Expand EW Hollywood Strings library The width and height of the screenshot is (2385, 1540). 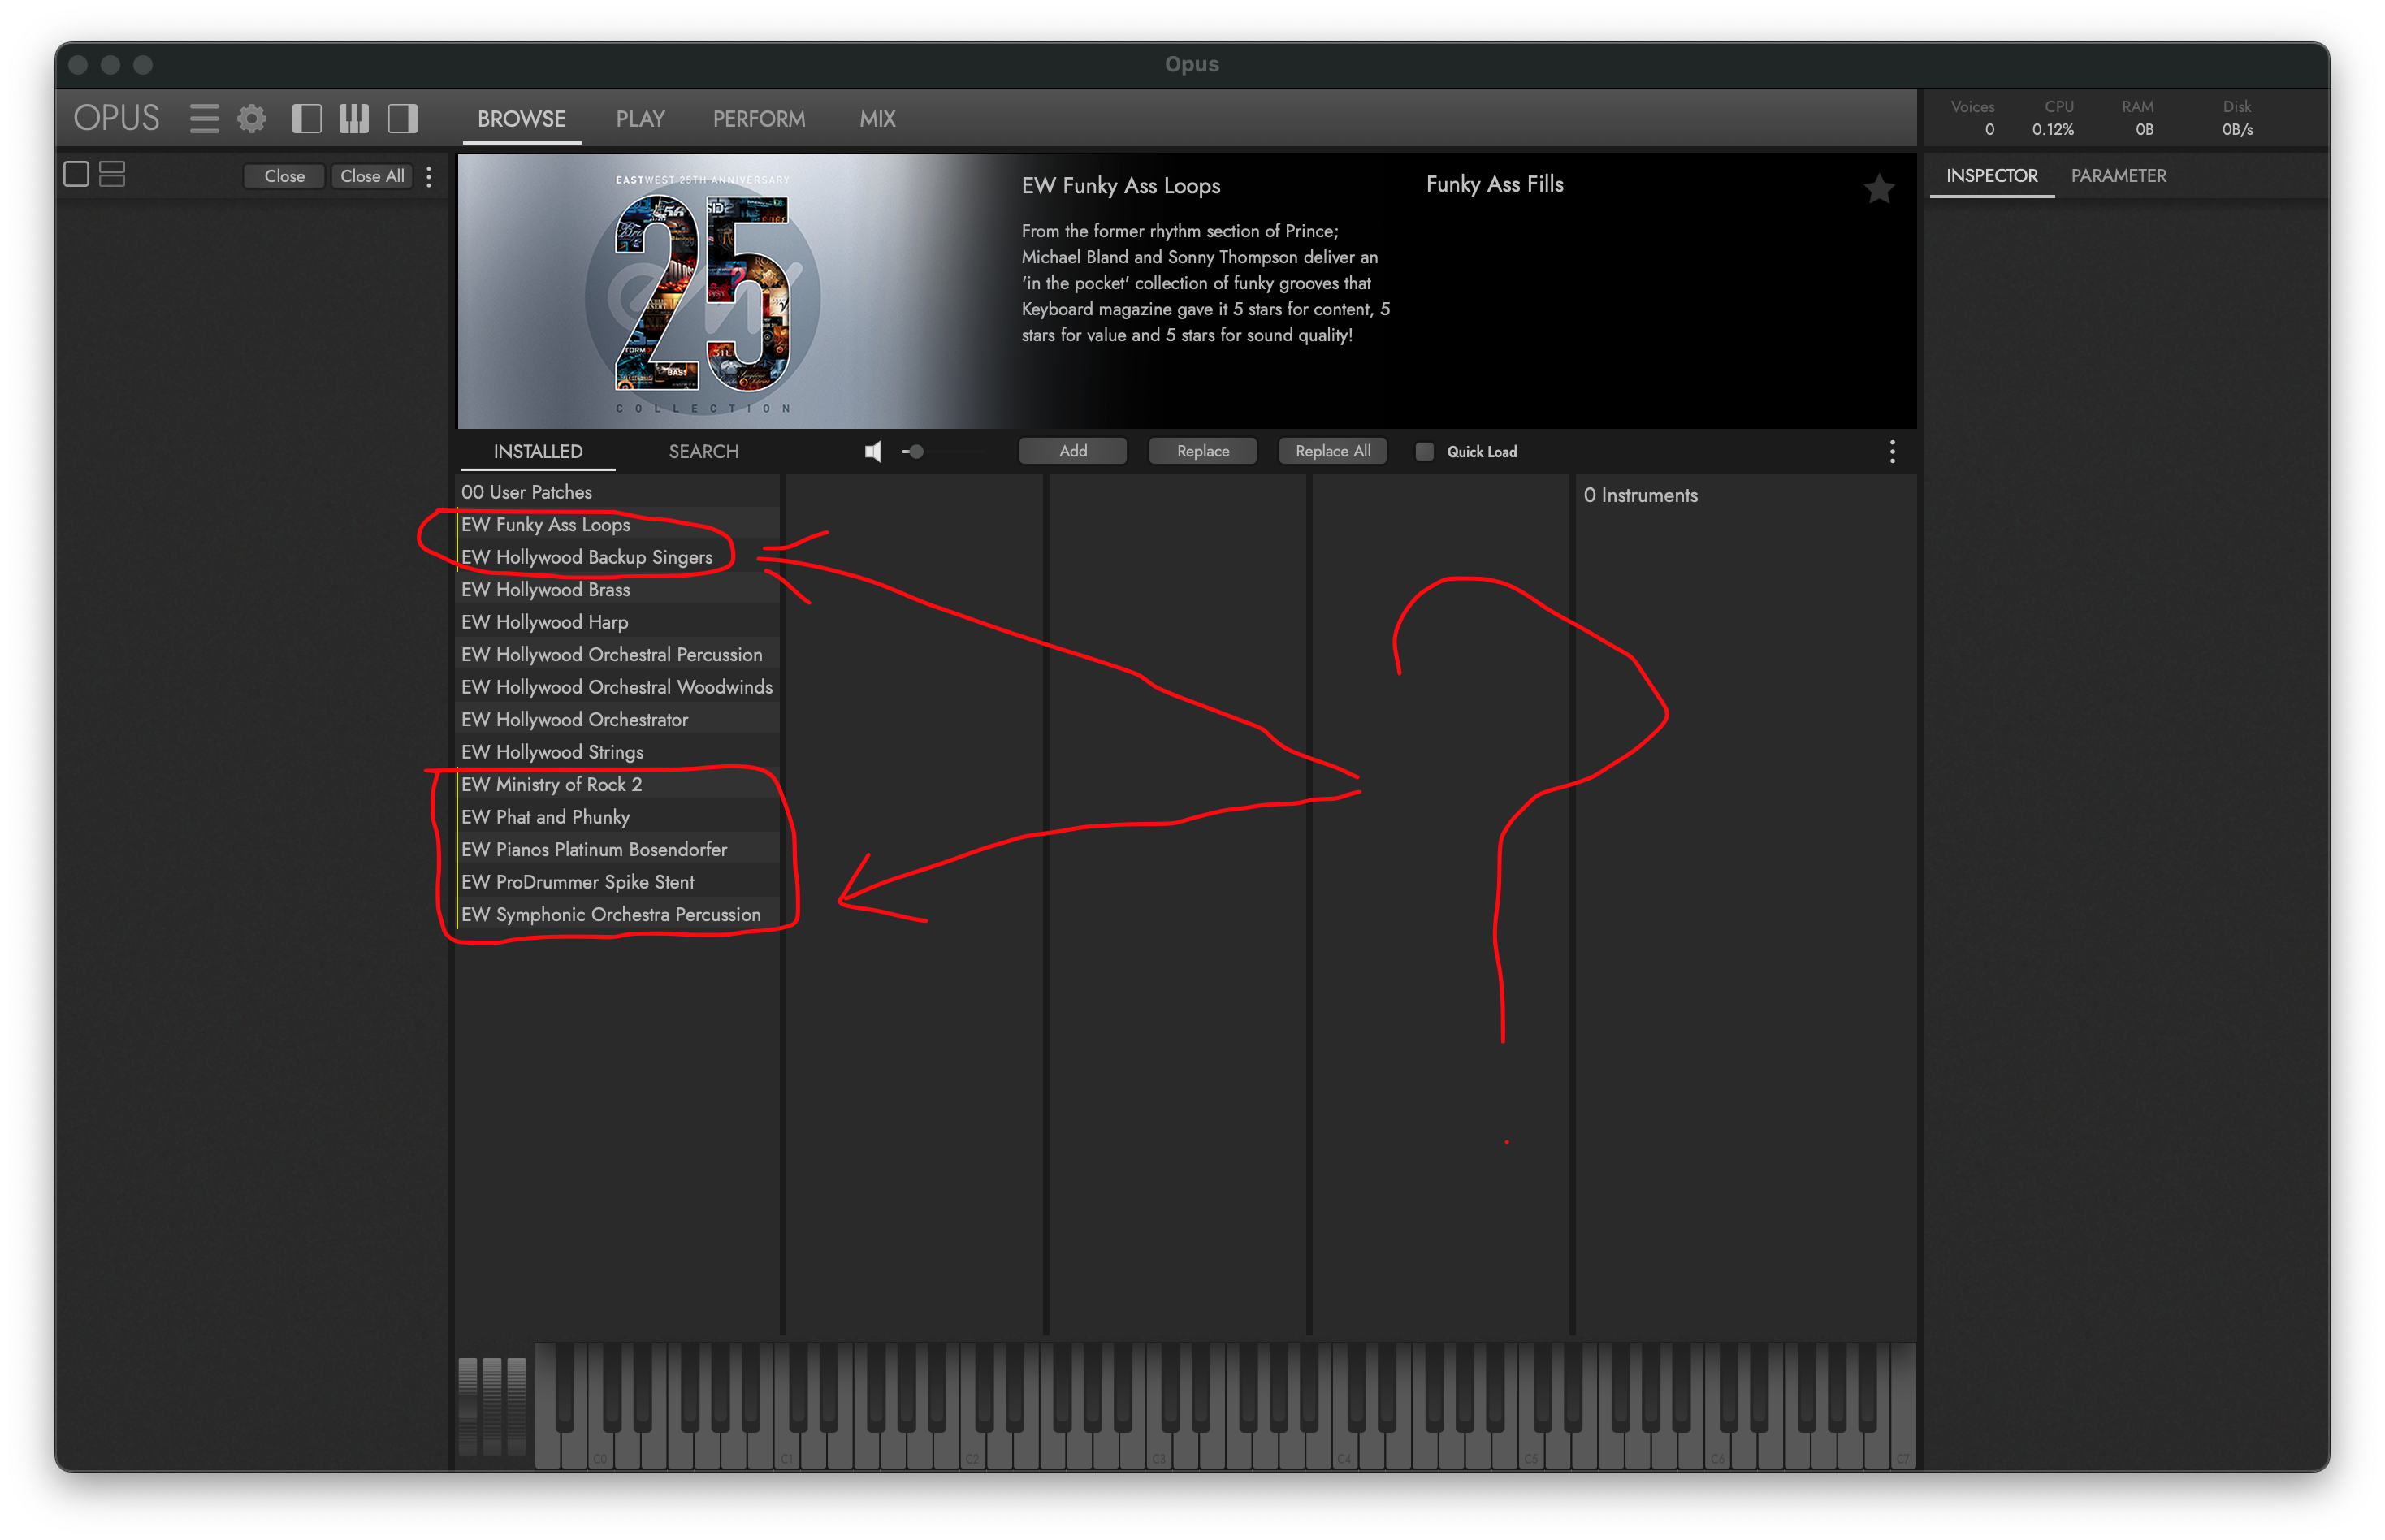pyautogui.click(x=552, y=752)
